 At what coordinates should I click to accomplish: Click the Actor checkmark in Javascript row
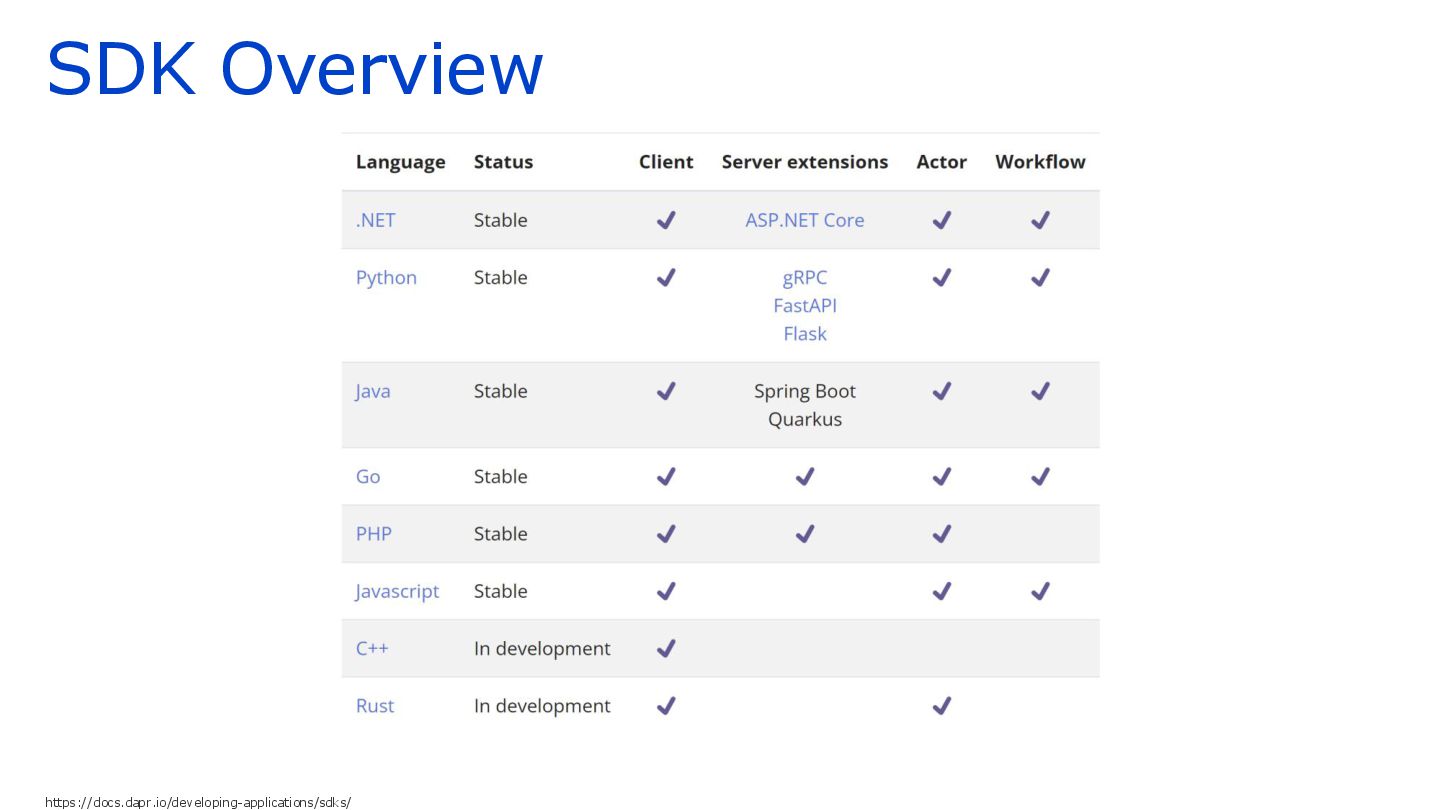[941, 591]
